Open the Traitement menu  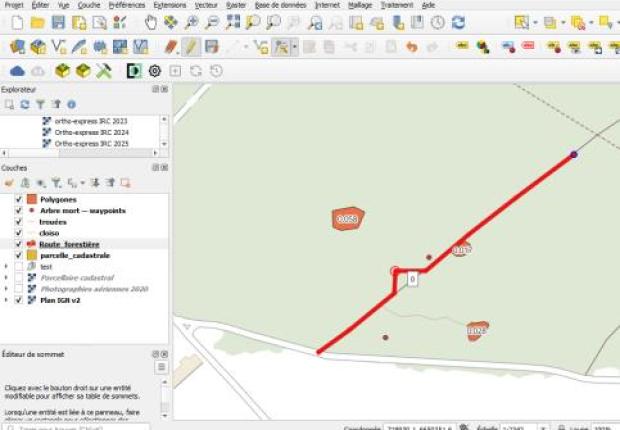pos(397,5)
